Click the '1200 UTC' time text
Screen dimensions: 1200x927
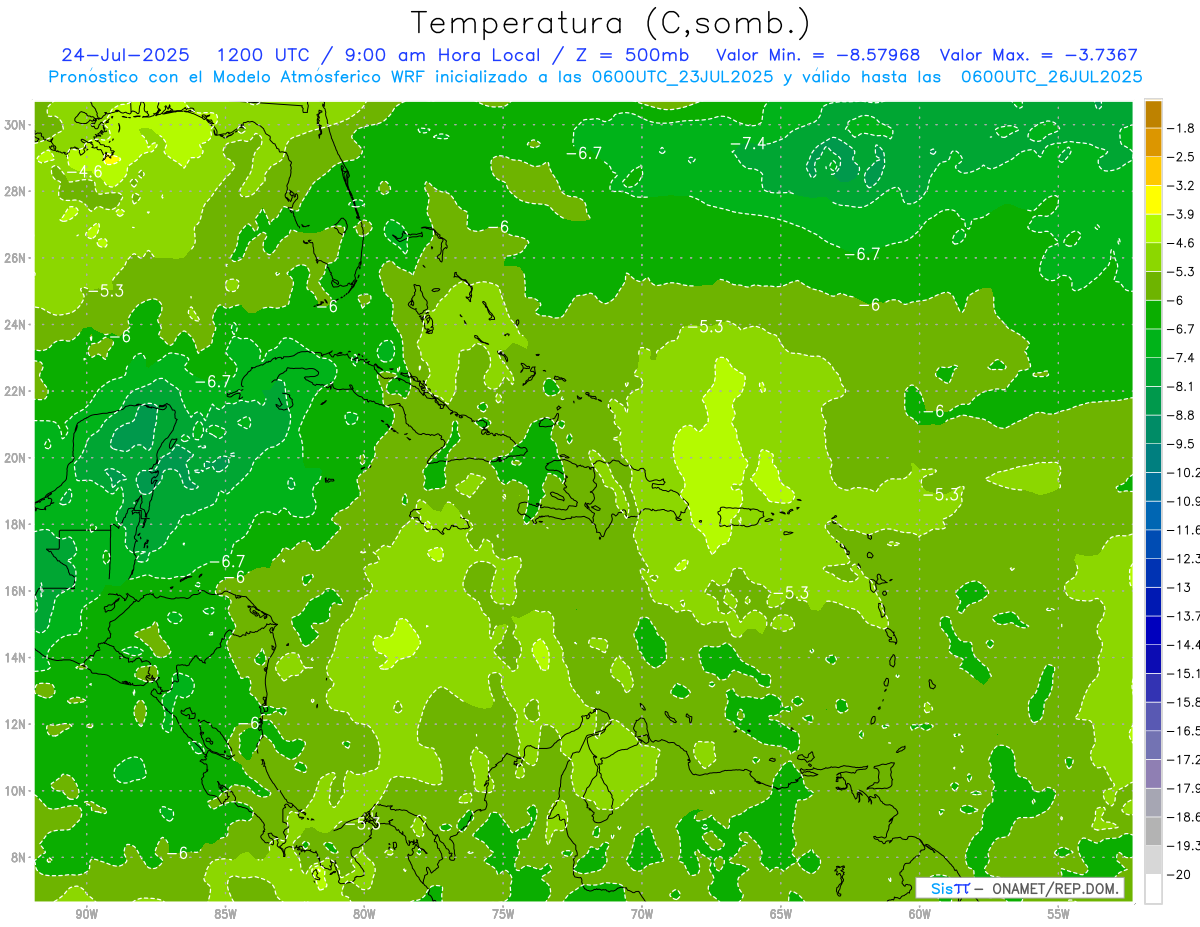pos(263,55)
